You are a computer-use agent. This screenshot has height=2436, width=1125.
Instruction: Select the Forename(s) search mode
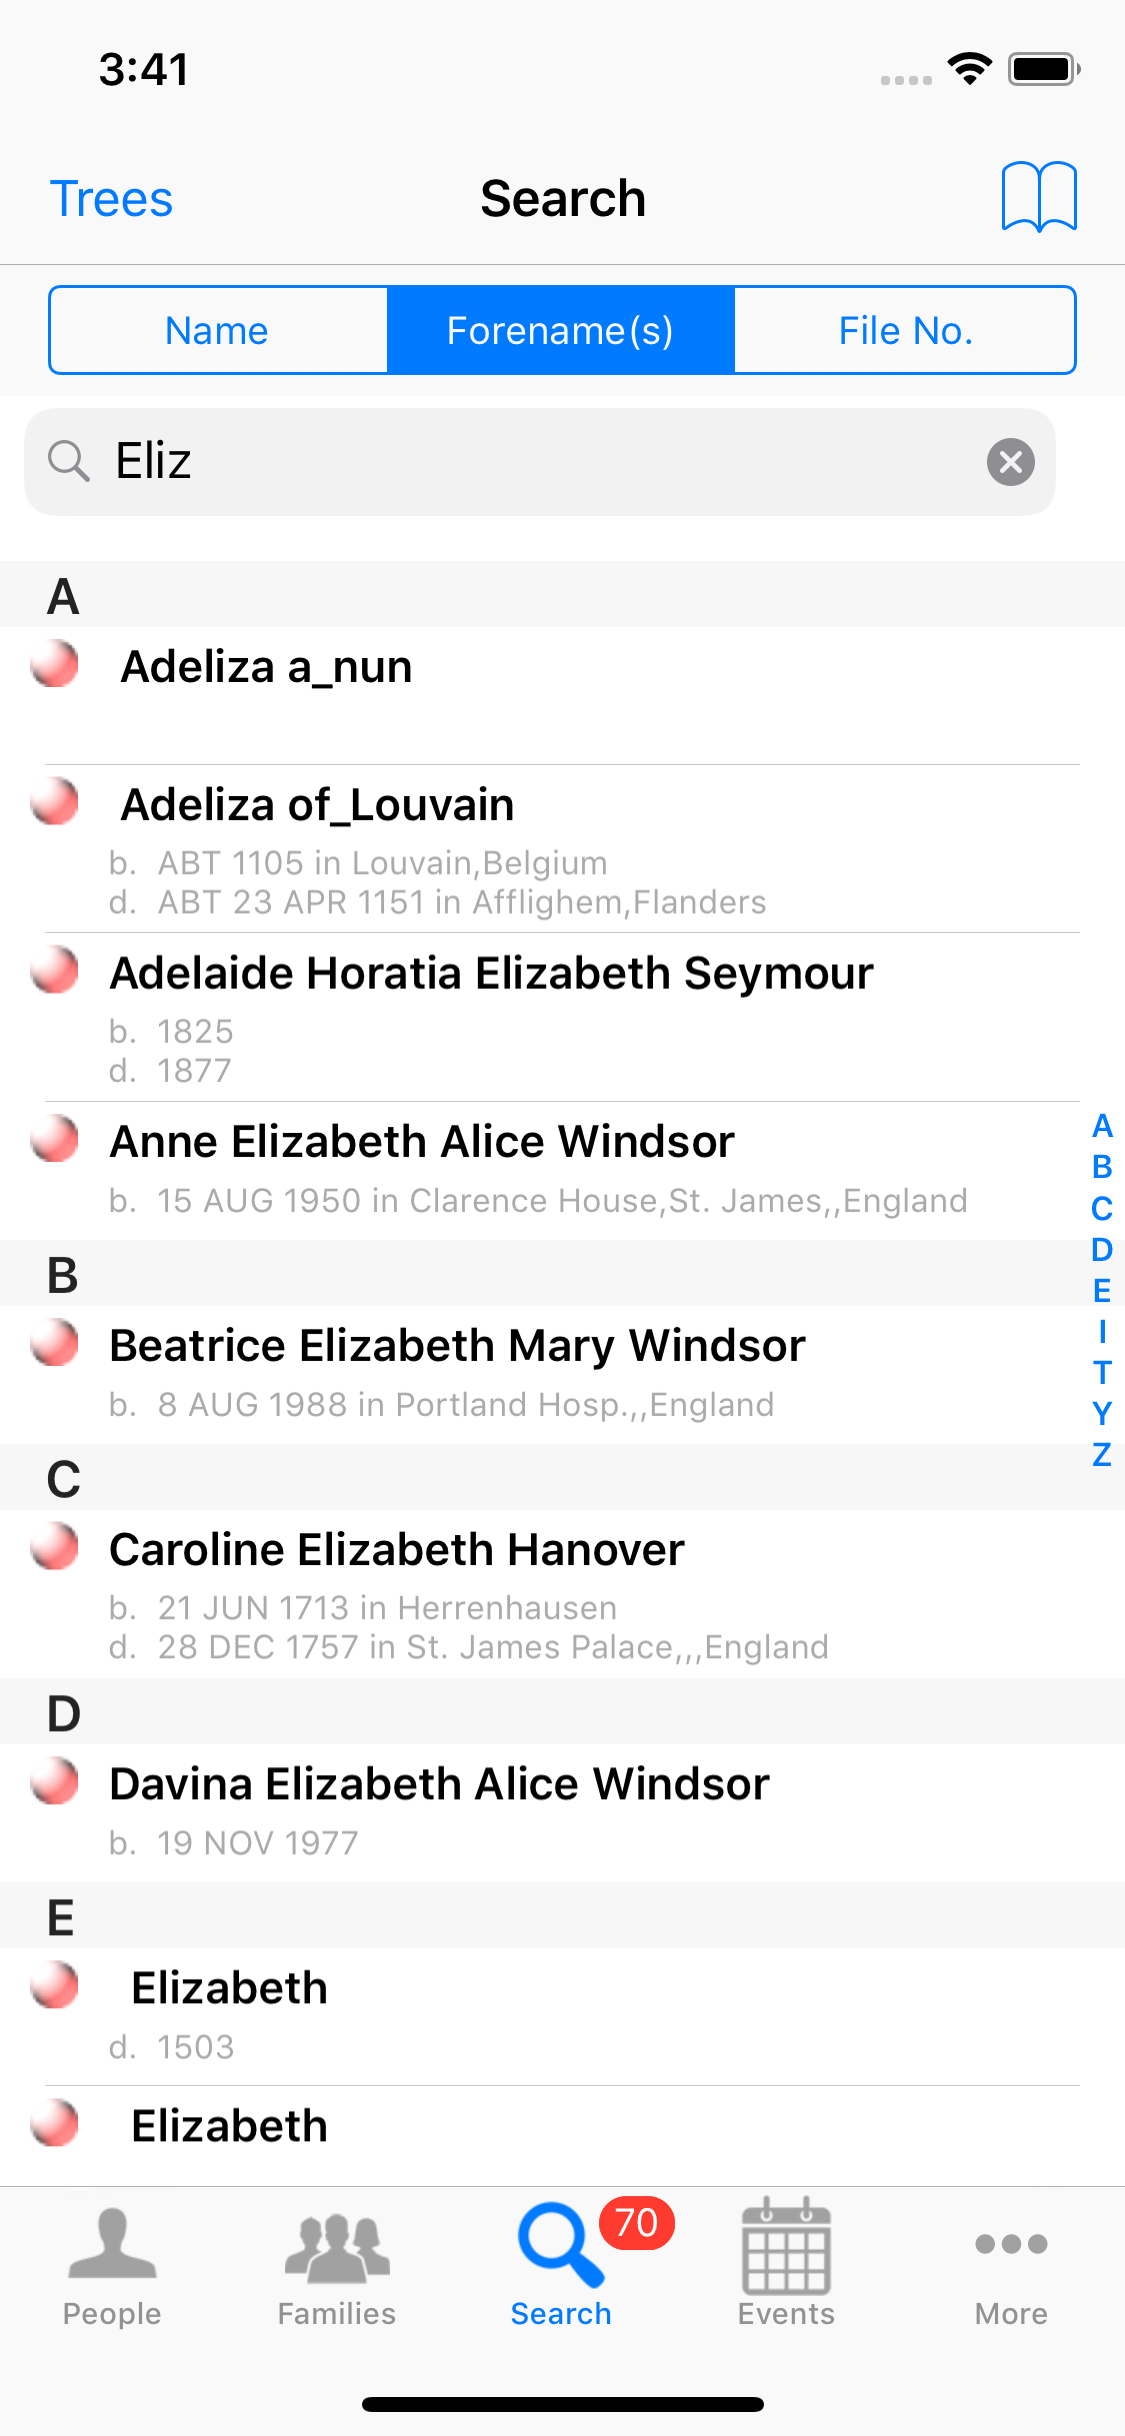(560, 331)
